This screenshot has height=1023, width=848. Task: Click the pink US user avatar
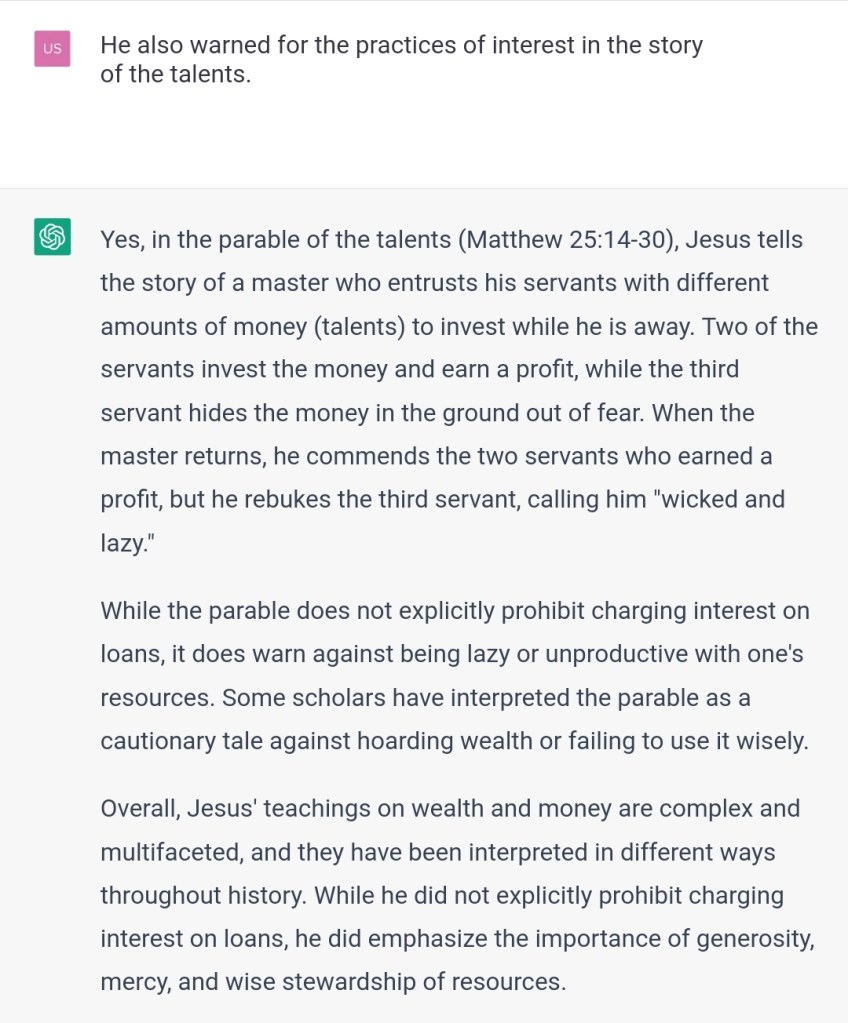52,48
